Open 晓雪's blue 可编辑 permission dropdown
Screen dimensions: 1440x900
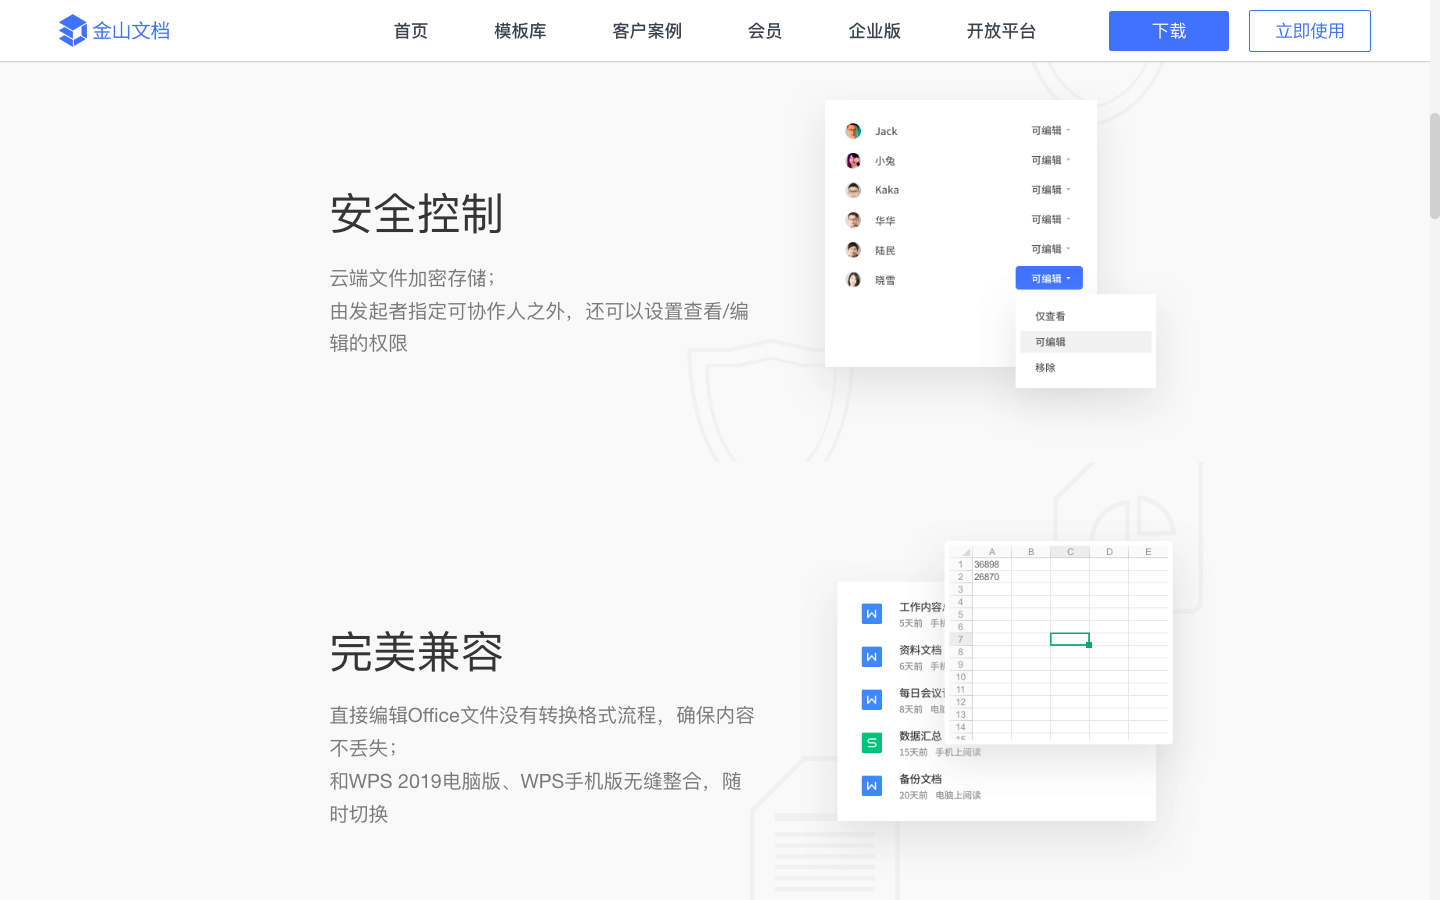1048,277
